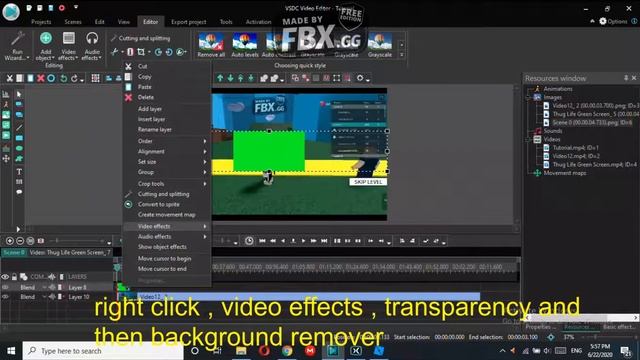This screenshot has height=360, width=640.
Task: Apply the Remove all quick style
Action: pyautogui.click(x=211, y=45)
